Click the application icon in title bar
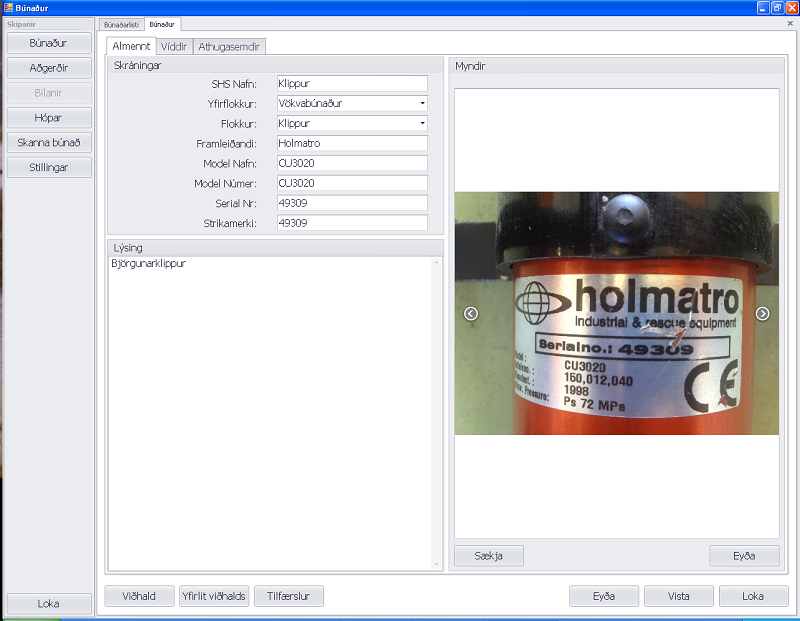Screen dimensions: 800x621 (x=8, y=7)
